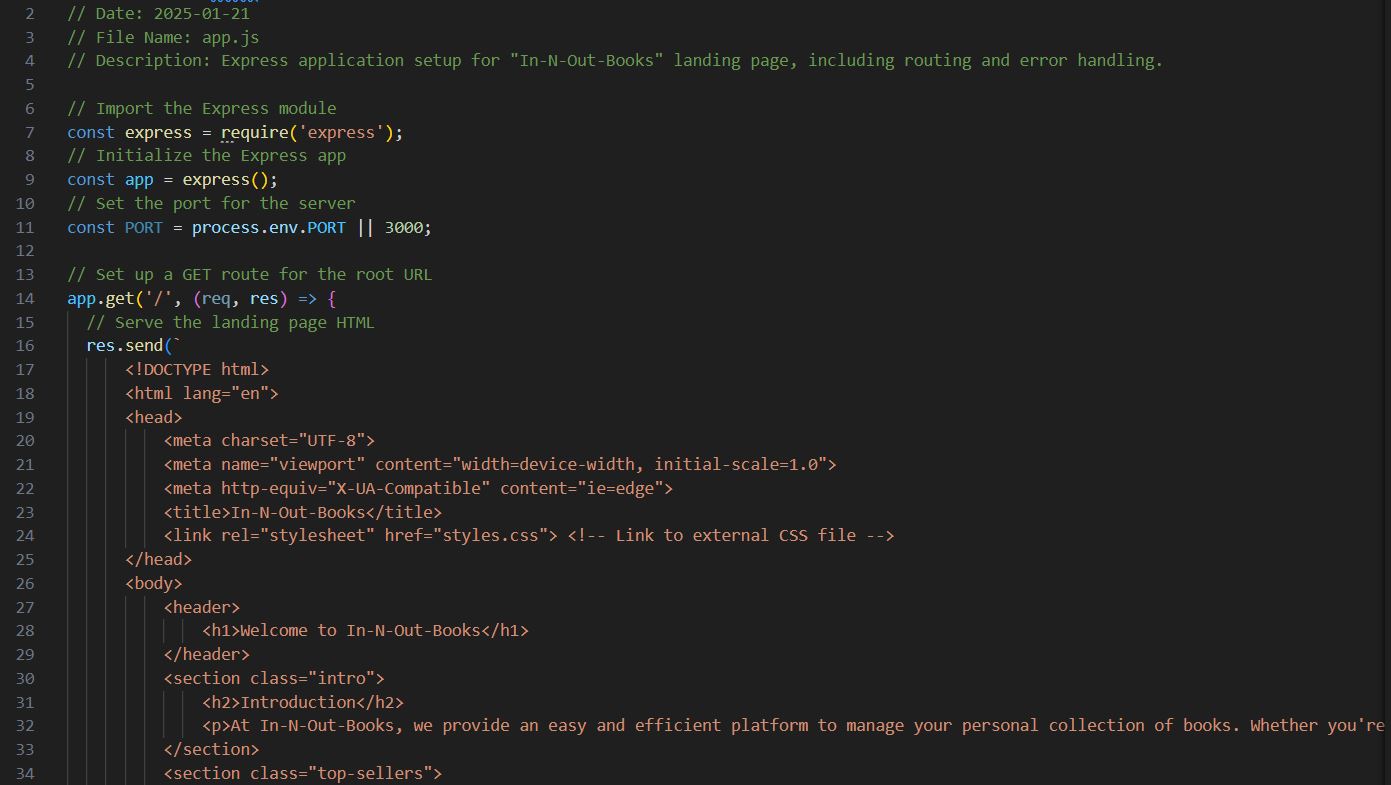Click line number 26 in the gutter
The height and width of the screenshot is (785, 1391).
(25, 583)
